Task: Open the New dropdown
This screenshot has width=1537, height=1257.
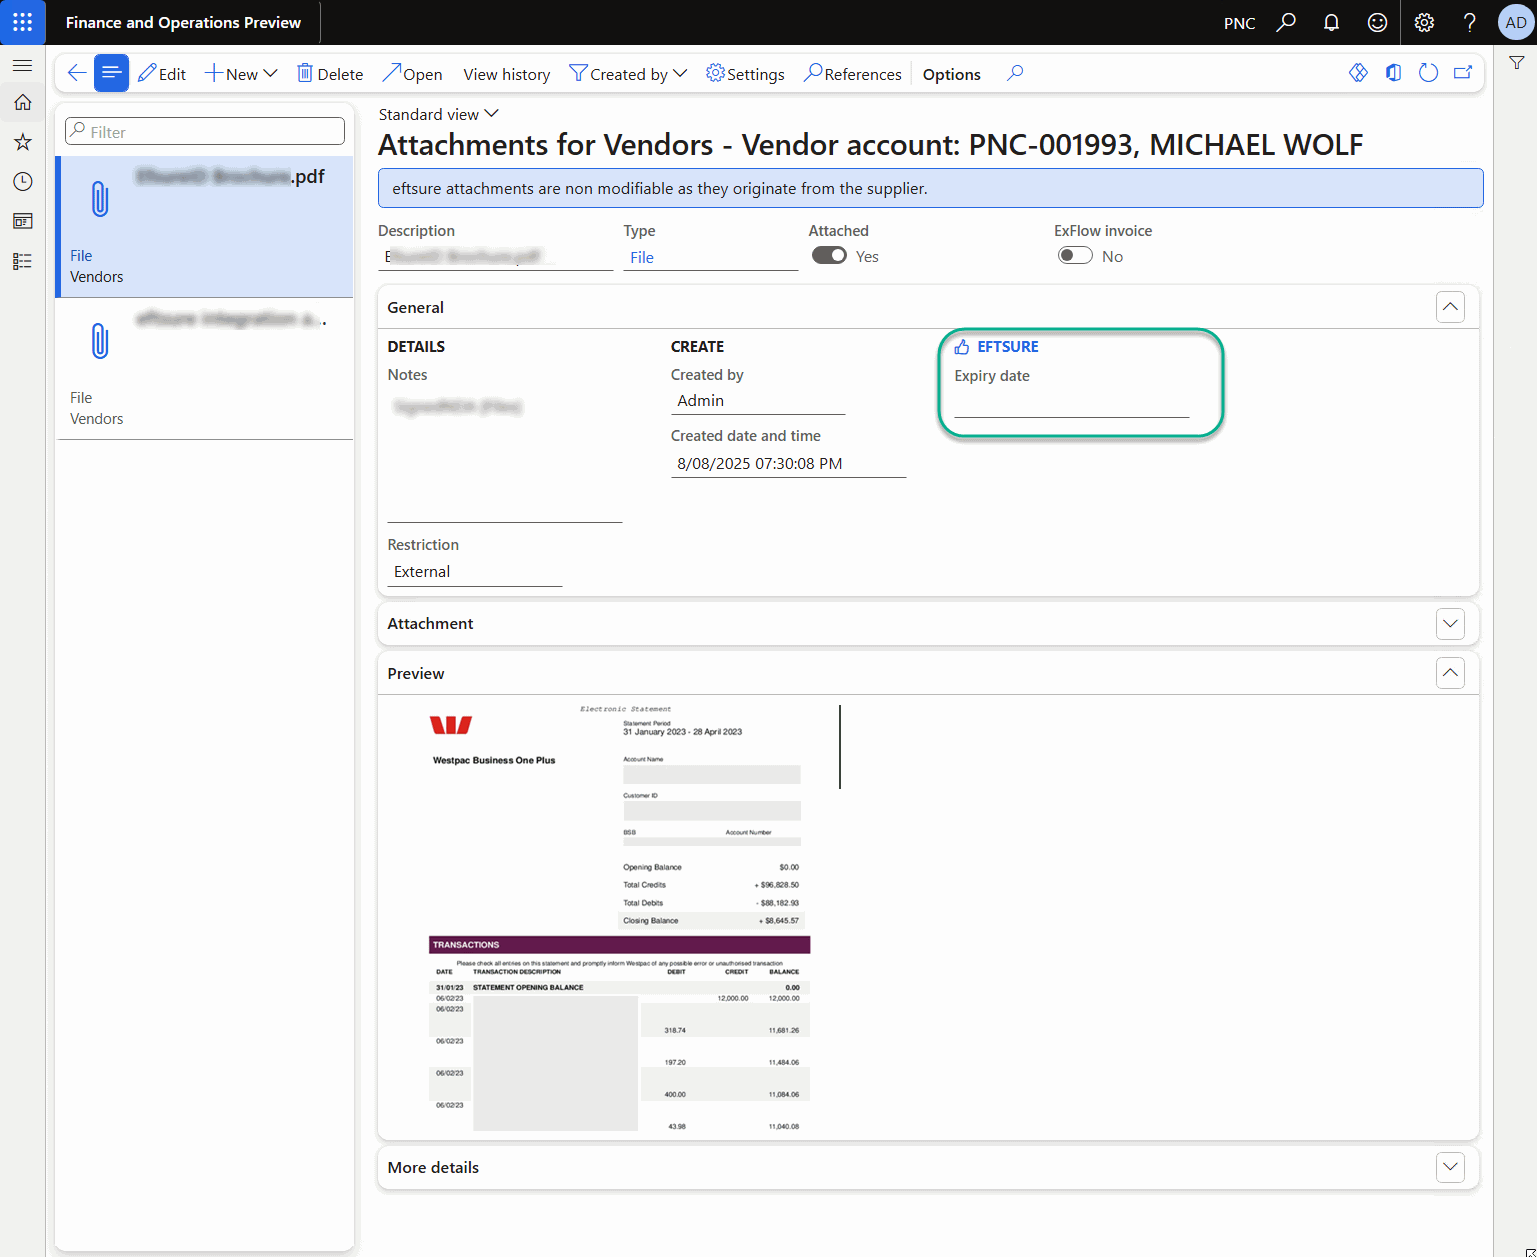Action: (x=241, y=74)
